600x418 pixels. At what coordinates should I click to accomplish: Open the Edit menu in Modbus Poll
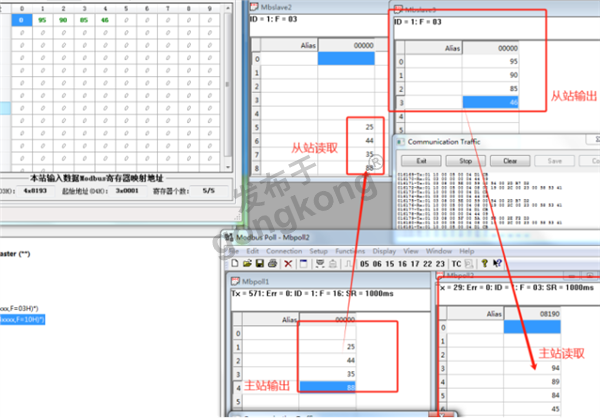[253, 251]
